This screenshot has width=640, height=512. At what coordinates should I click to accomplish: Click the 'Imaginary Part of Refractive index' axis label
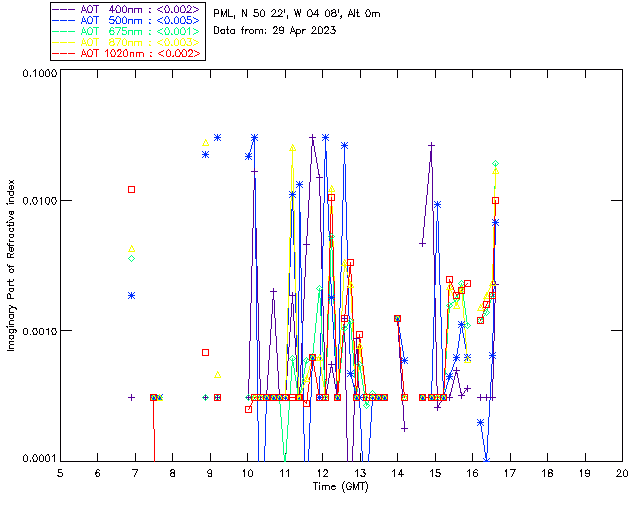coord(11,265)
